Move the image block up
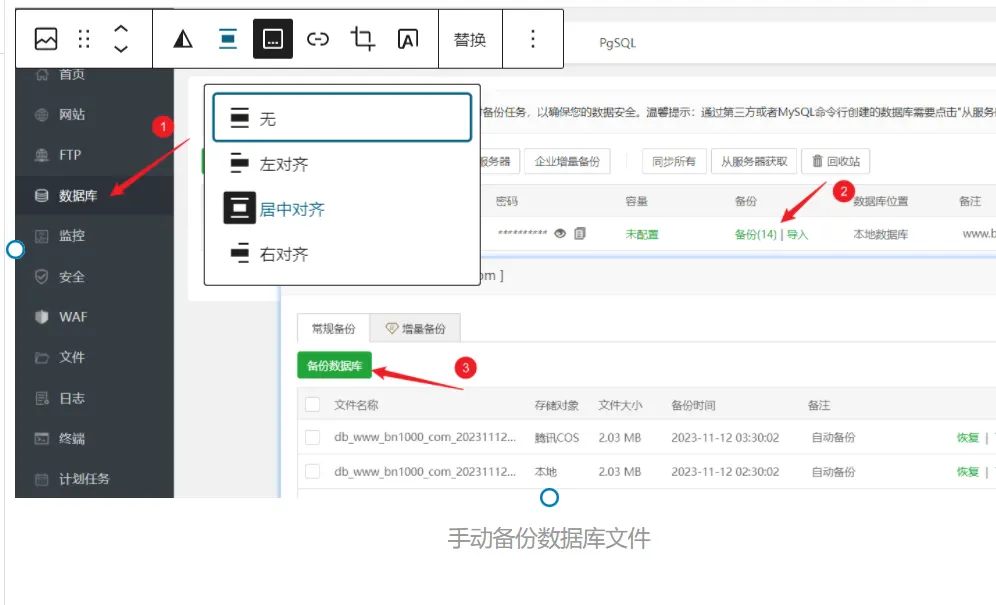The width and height of the screenshot is (996, 605). (x=121, y=29)
